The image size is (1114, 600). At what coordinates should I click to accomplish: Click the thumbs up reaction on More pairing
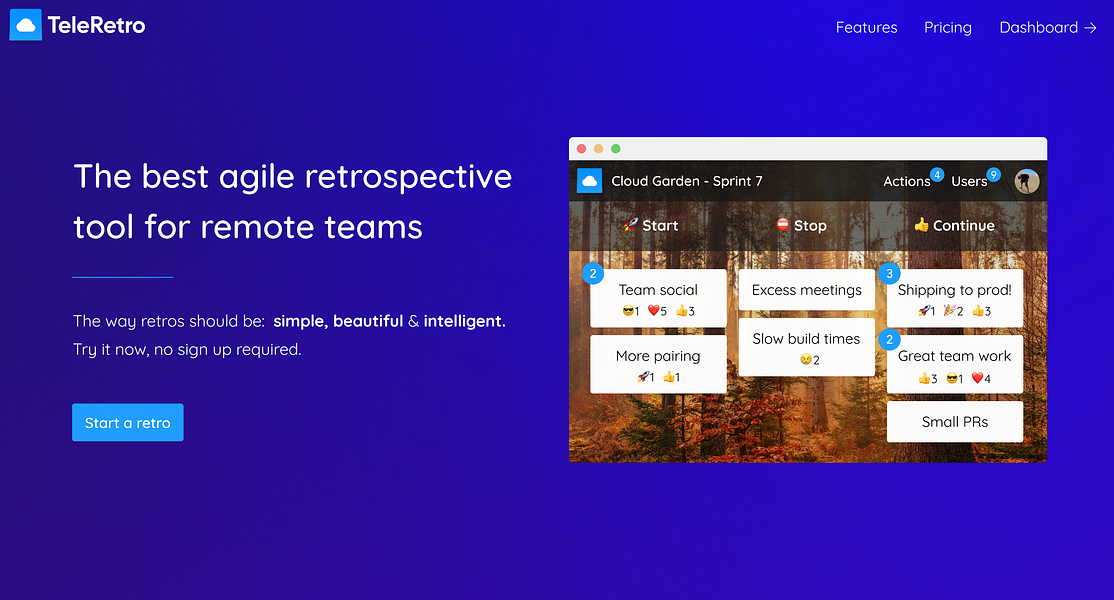coord(671,377)
